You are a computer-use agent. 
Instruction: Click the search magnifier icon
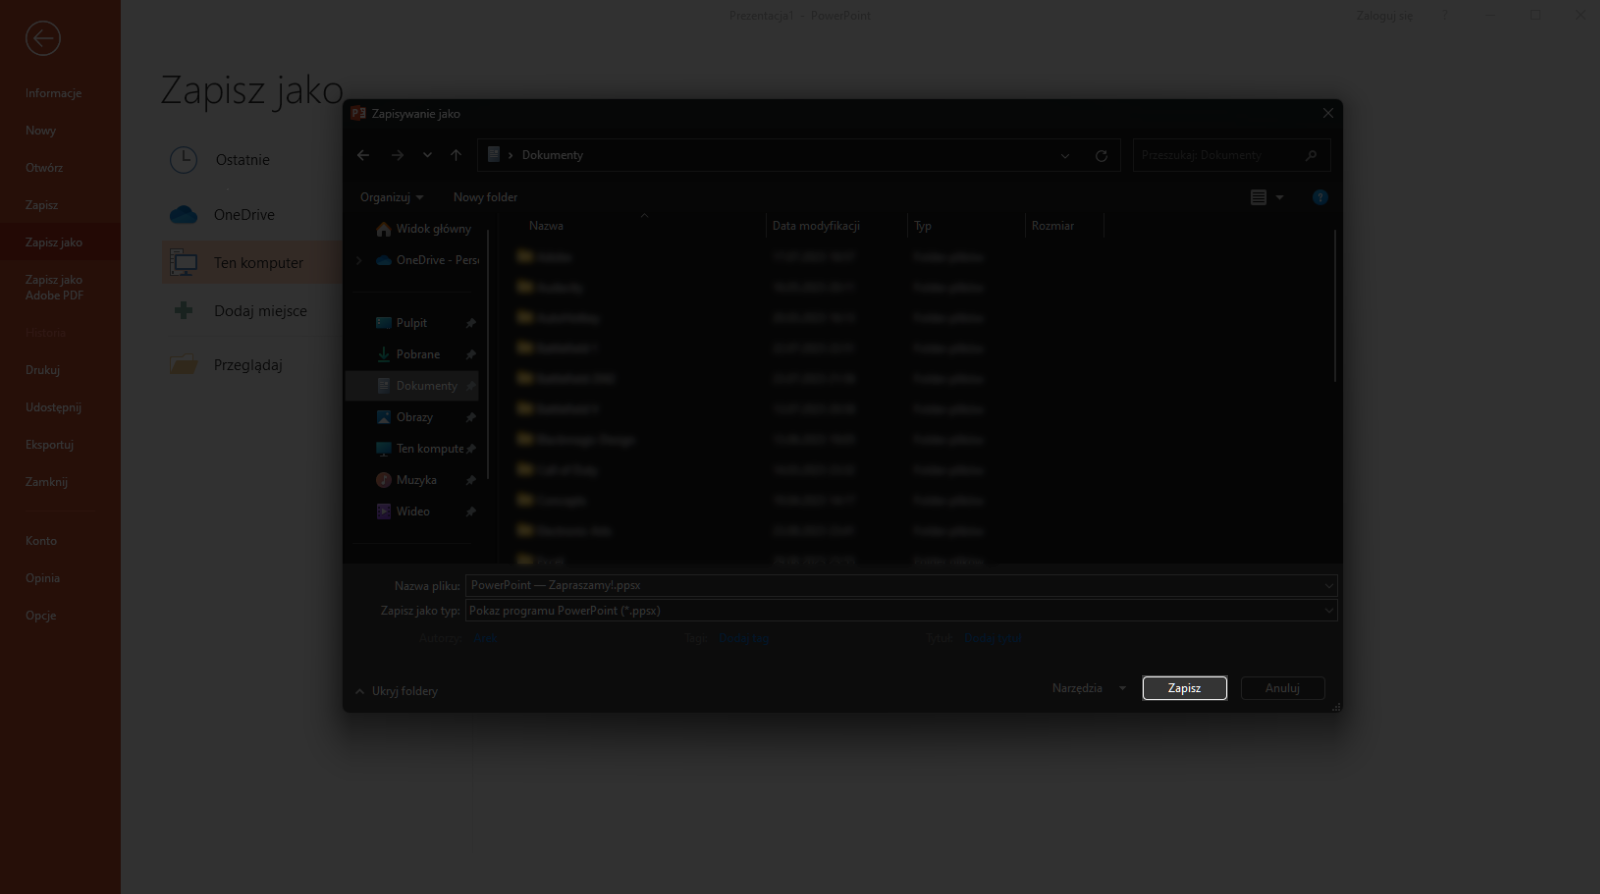pyautogui.click(x=1311, y=155)
